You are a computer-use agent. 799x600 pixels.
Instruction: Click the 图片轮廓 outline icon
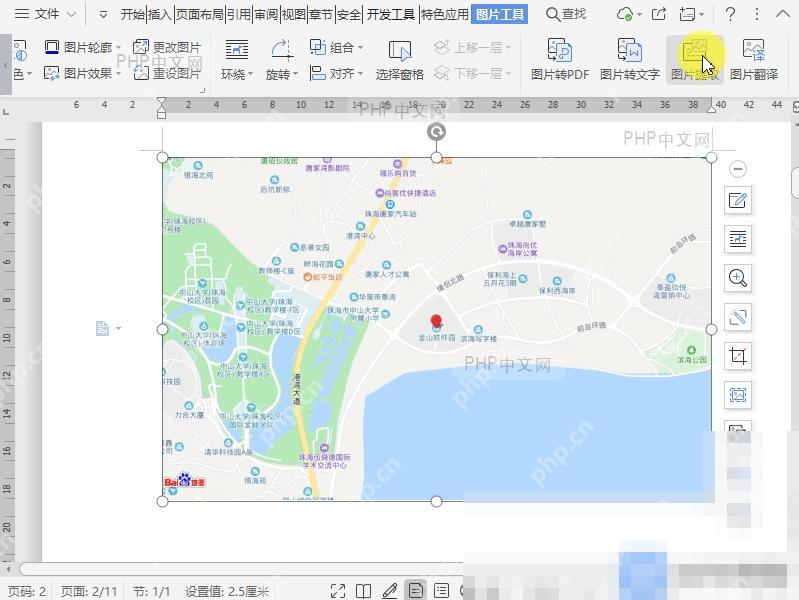[52, 47]
